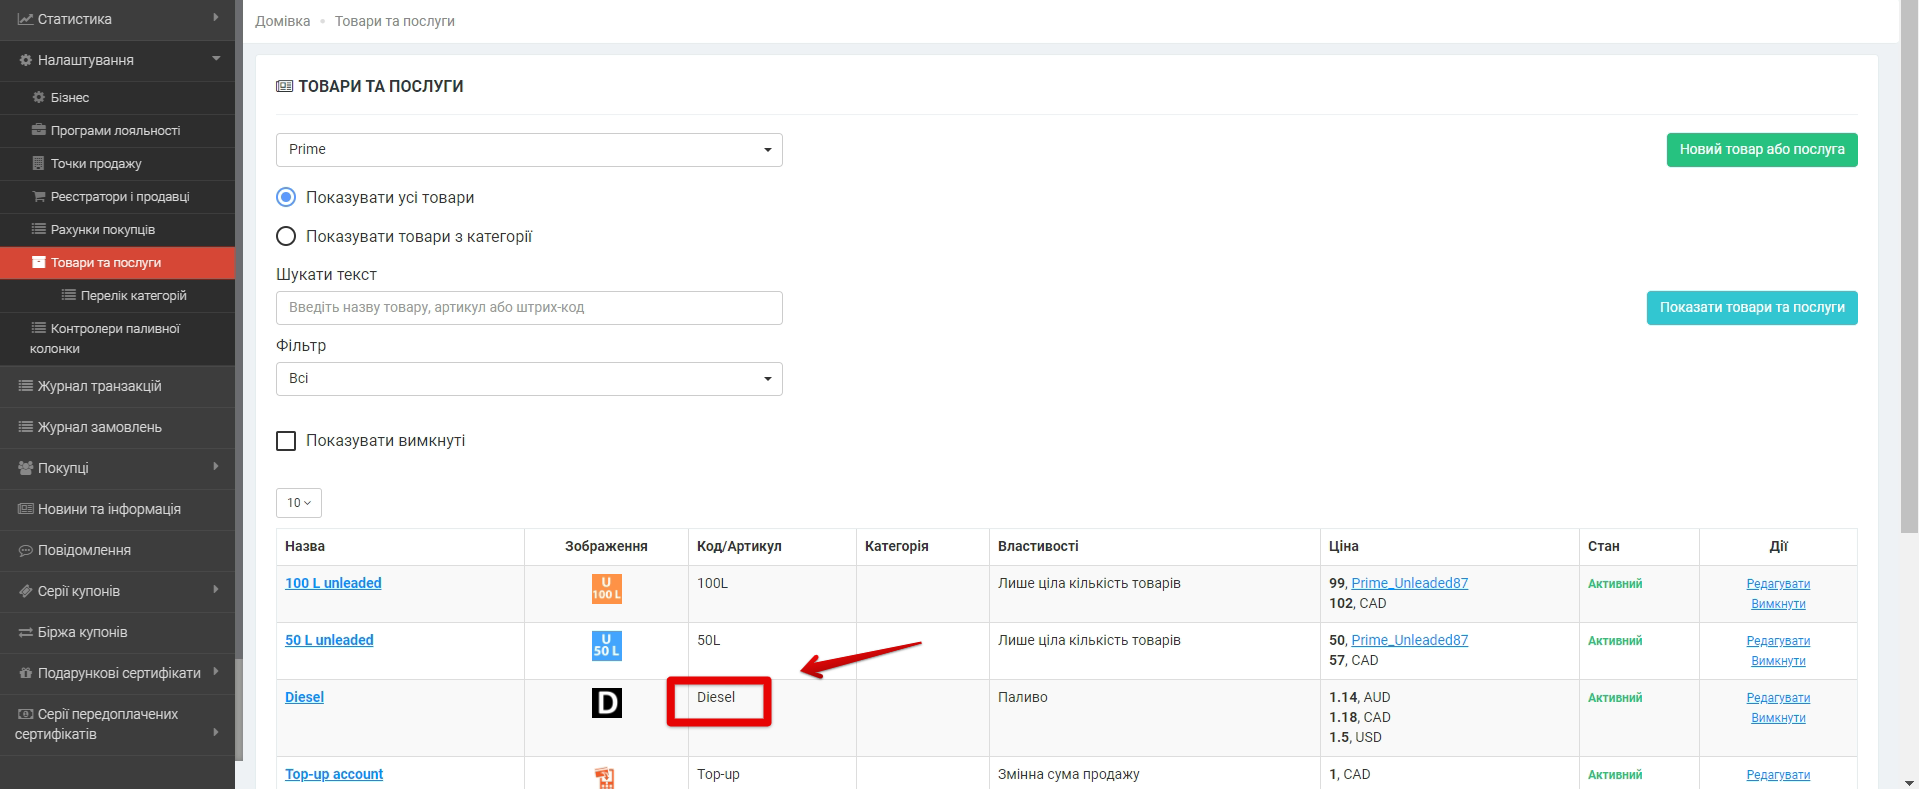Image resolution: width=1919 pixels, height=789 pixels.
Task: Open the rows-per-page dropdown showing 10
Action: [x=298, y=503]
